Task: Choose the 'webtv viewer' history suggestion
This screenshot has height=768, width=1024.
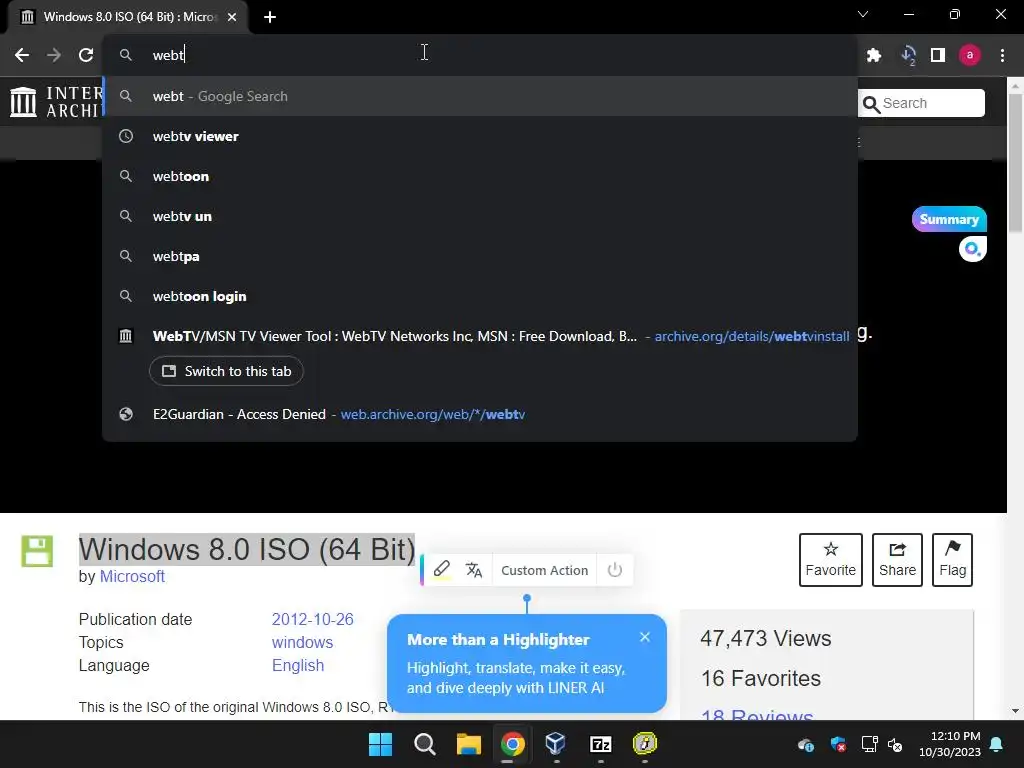Action: click(480, 136)
